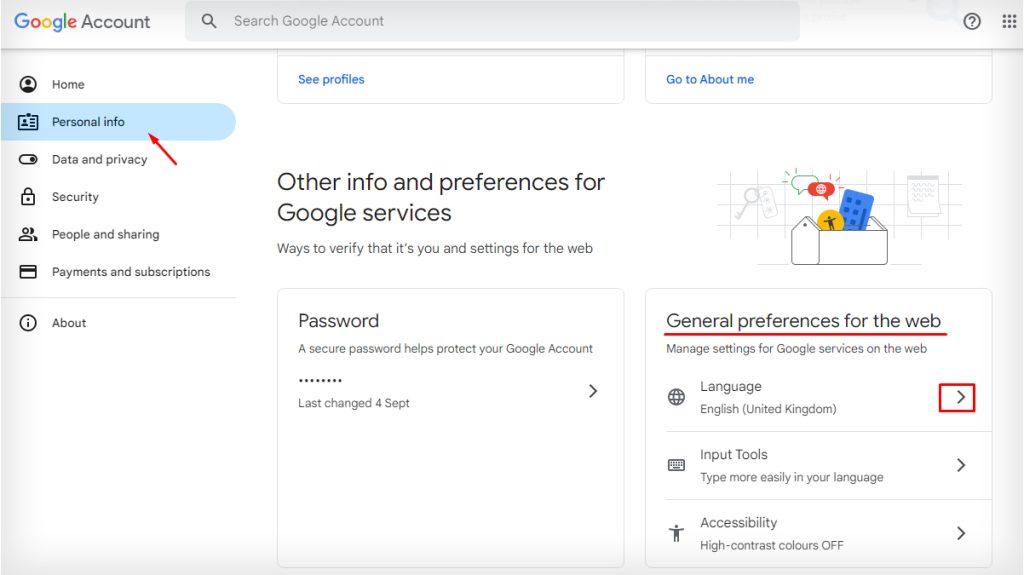Click the See profiles link
The height and width of the screenshot is (575, 1024).
[x=331, y=79]
